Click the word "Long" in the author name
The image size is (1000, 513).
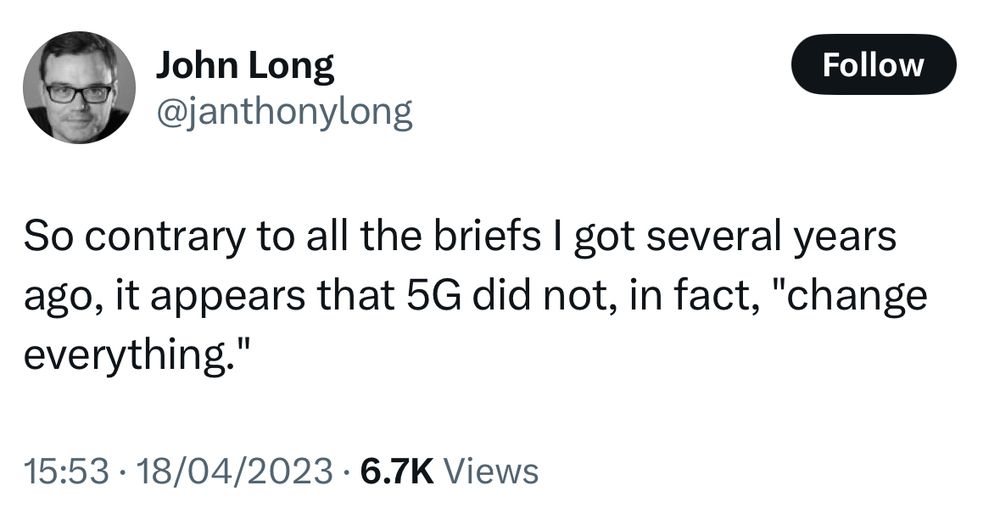(291, 66)
